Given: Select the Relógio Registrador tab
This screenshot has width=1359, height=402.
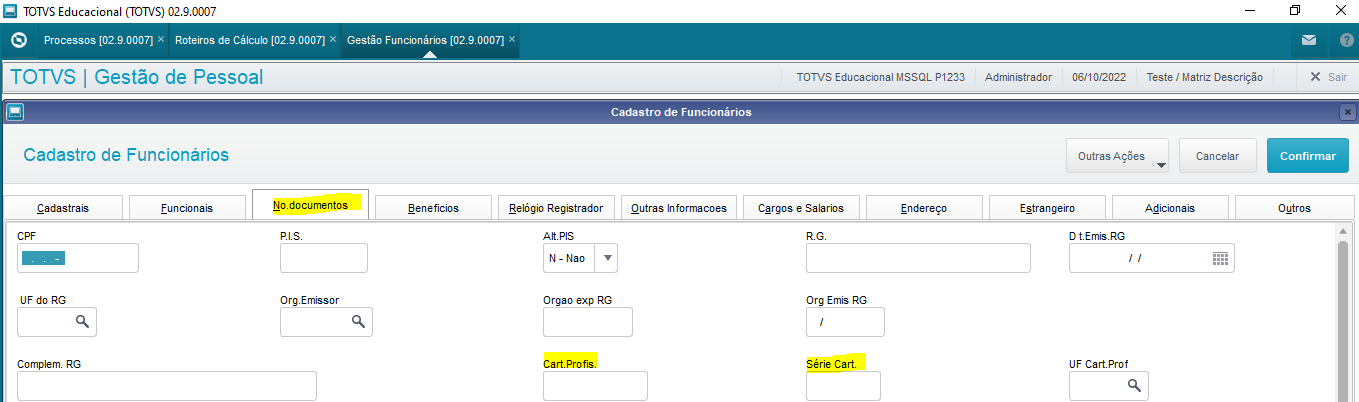Looking at the screenshot, I should pos(556,208).
